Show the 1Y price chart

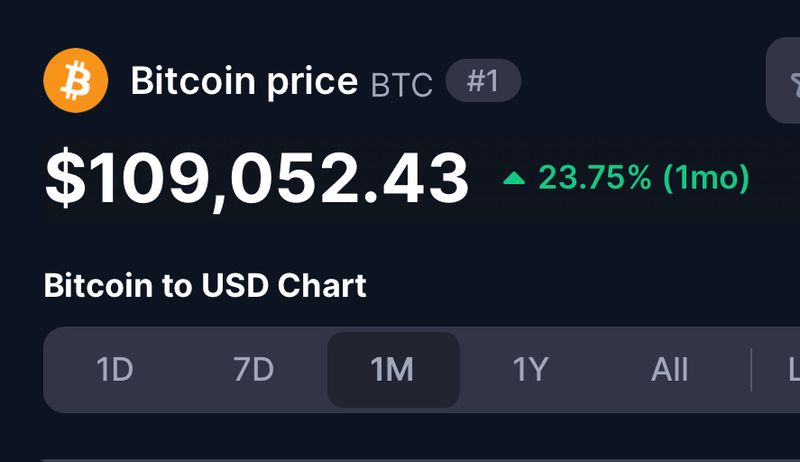(530, 370)
